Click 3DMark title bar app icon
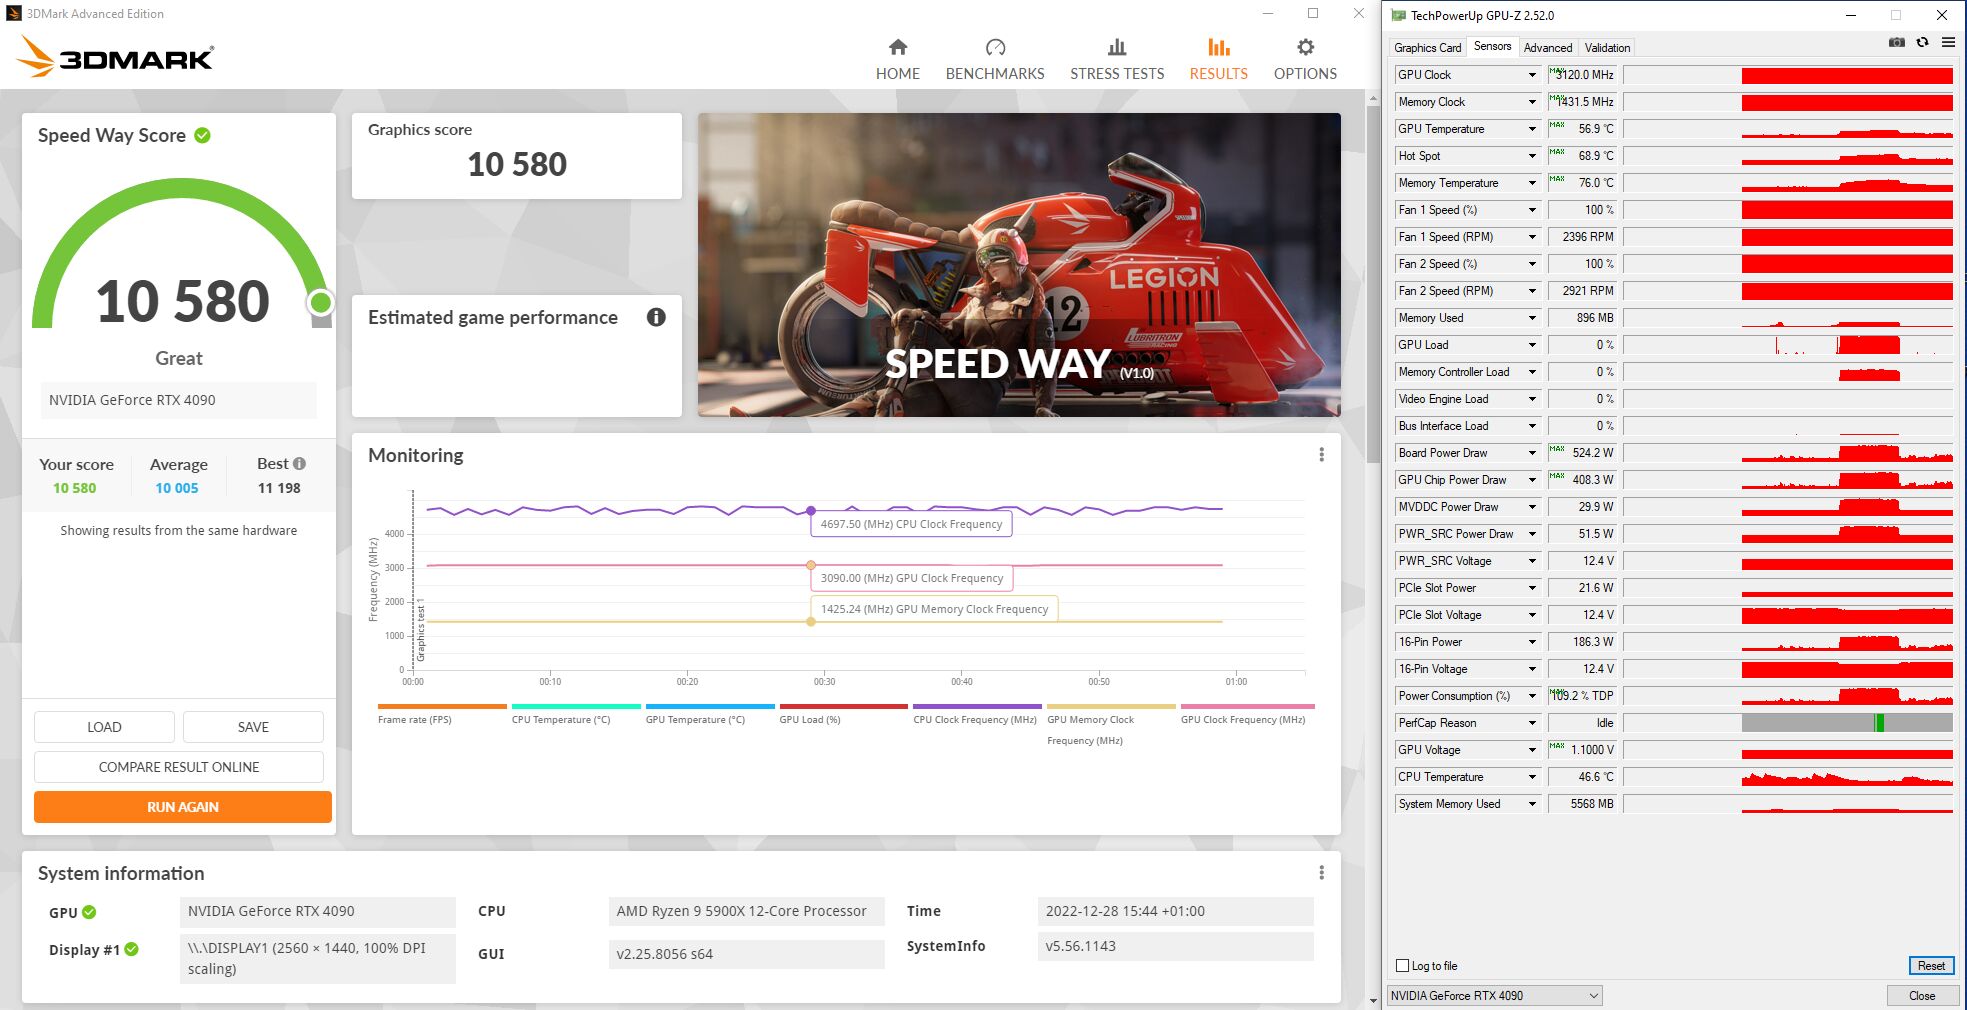 coord(14,13)
